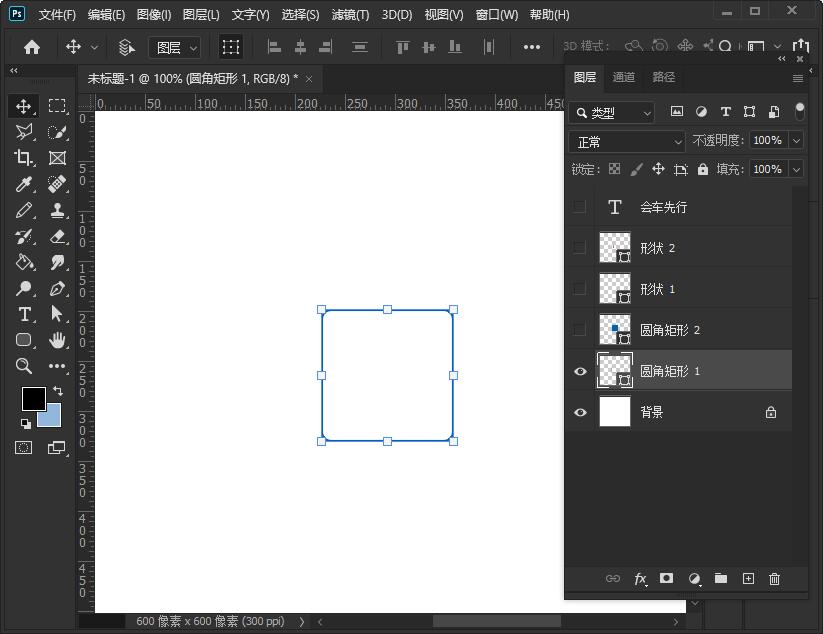This screenshot has height=634, width=823.
Task: Open the 滤镜(T) menu
Action: click(x=350, y=15)
